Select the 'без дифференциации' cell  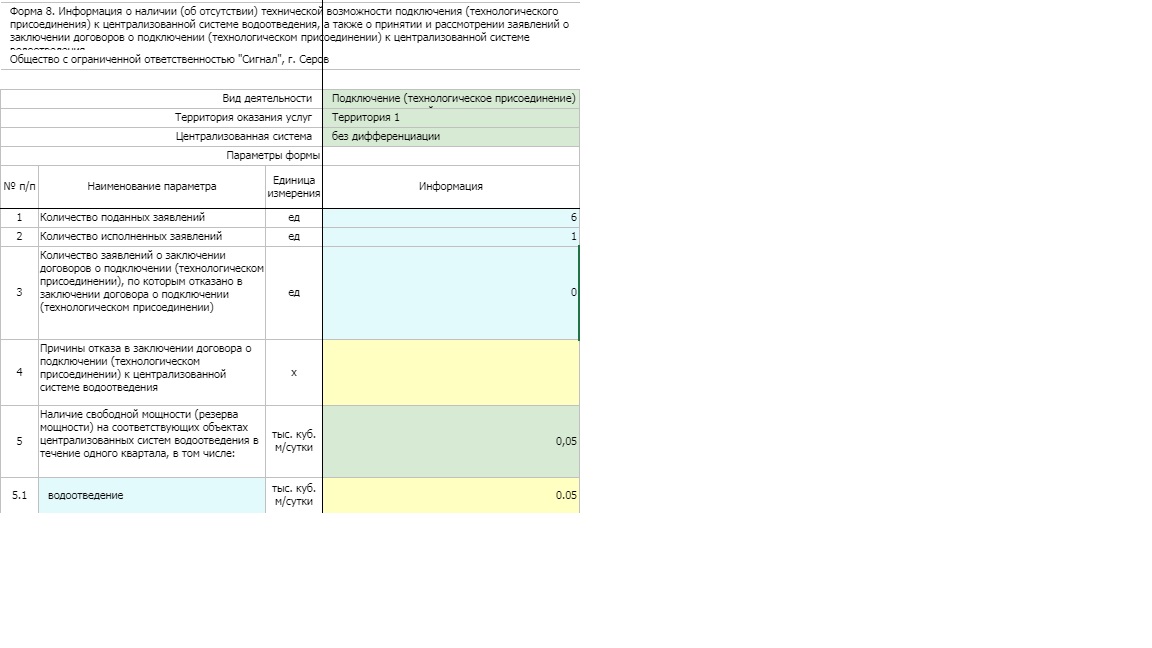pyautogui.click(x=450, y=137)
